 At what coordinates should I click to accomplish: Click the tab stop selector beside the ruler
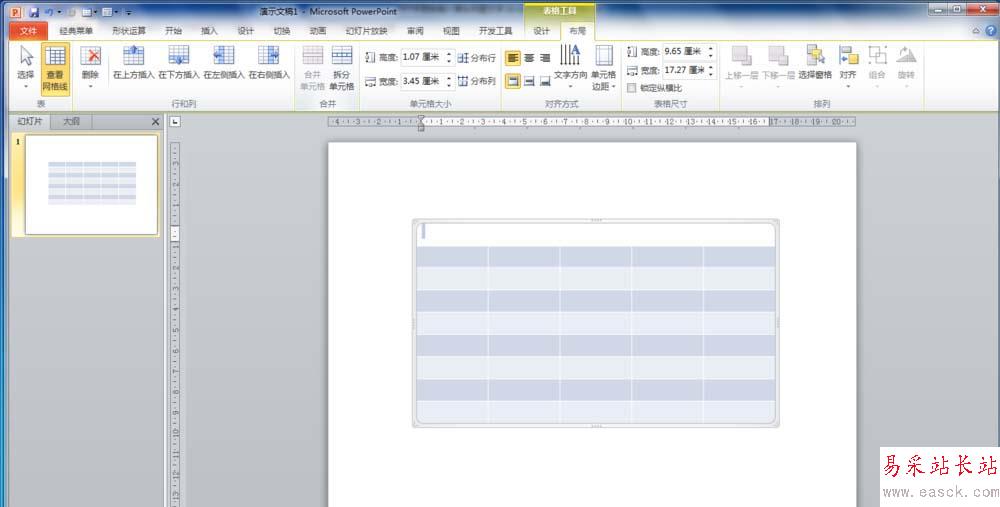pyautogui.click(x=175, y=121)
